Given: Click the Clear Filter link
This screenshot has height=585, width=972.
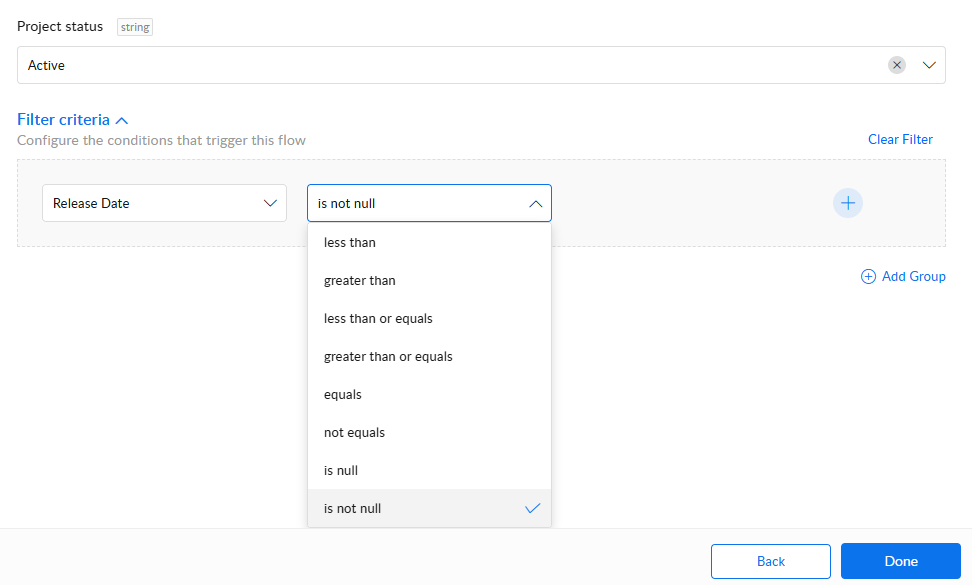Looking at the screenshot, I should (x=900, y=140).
